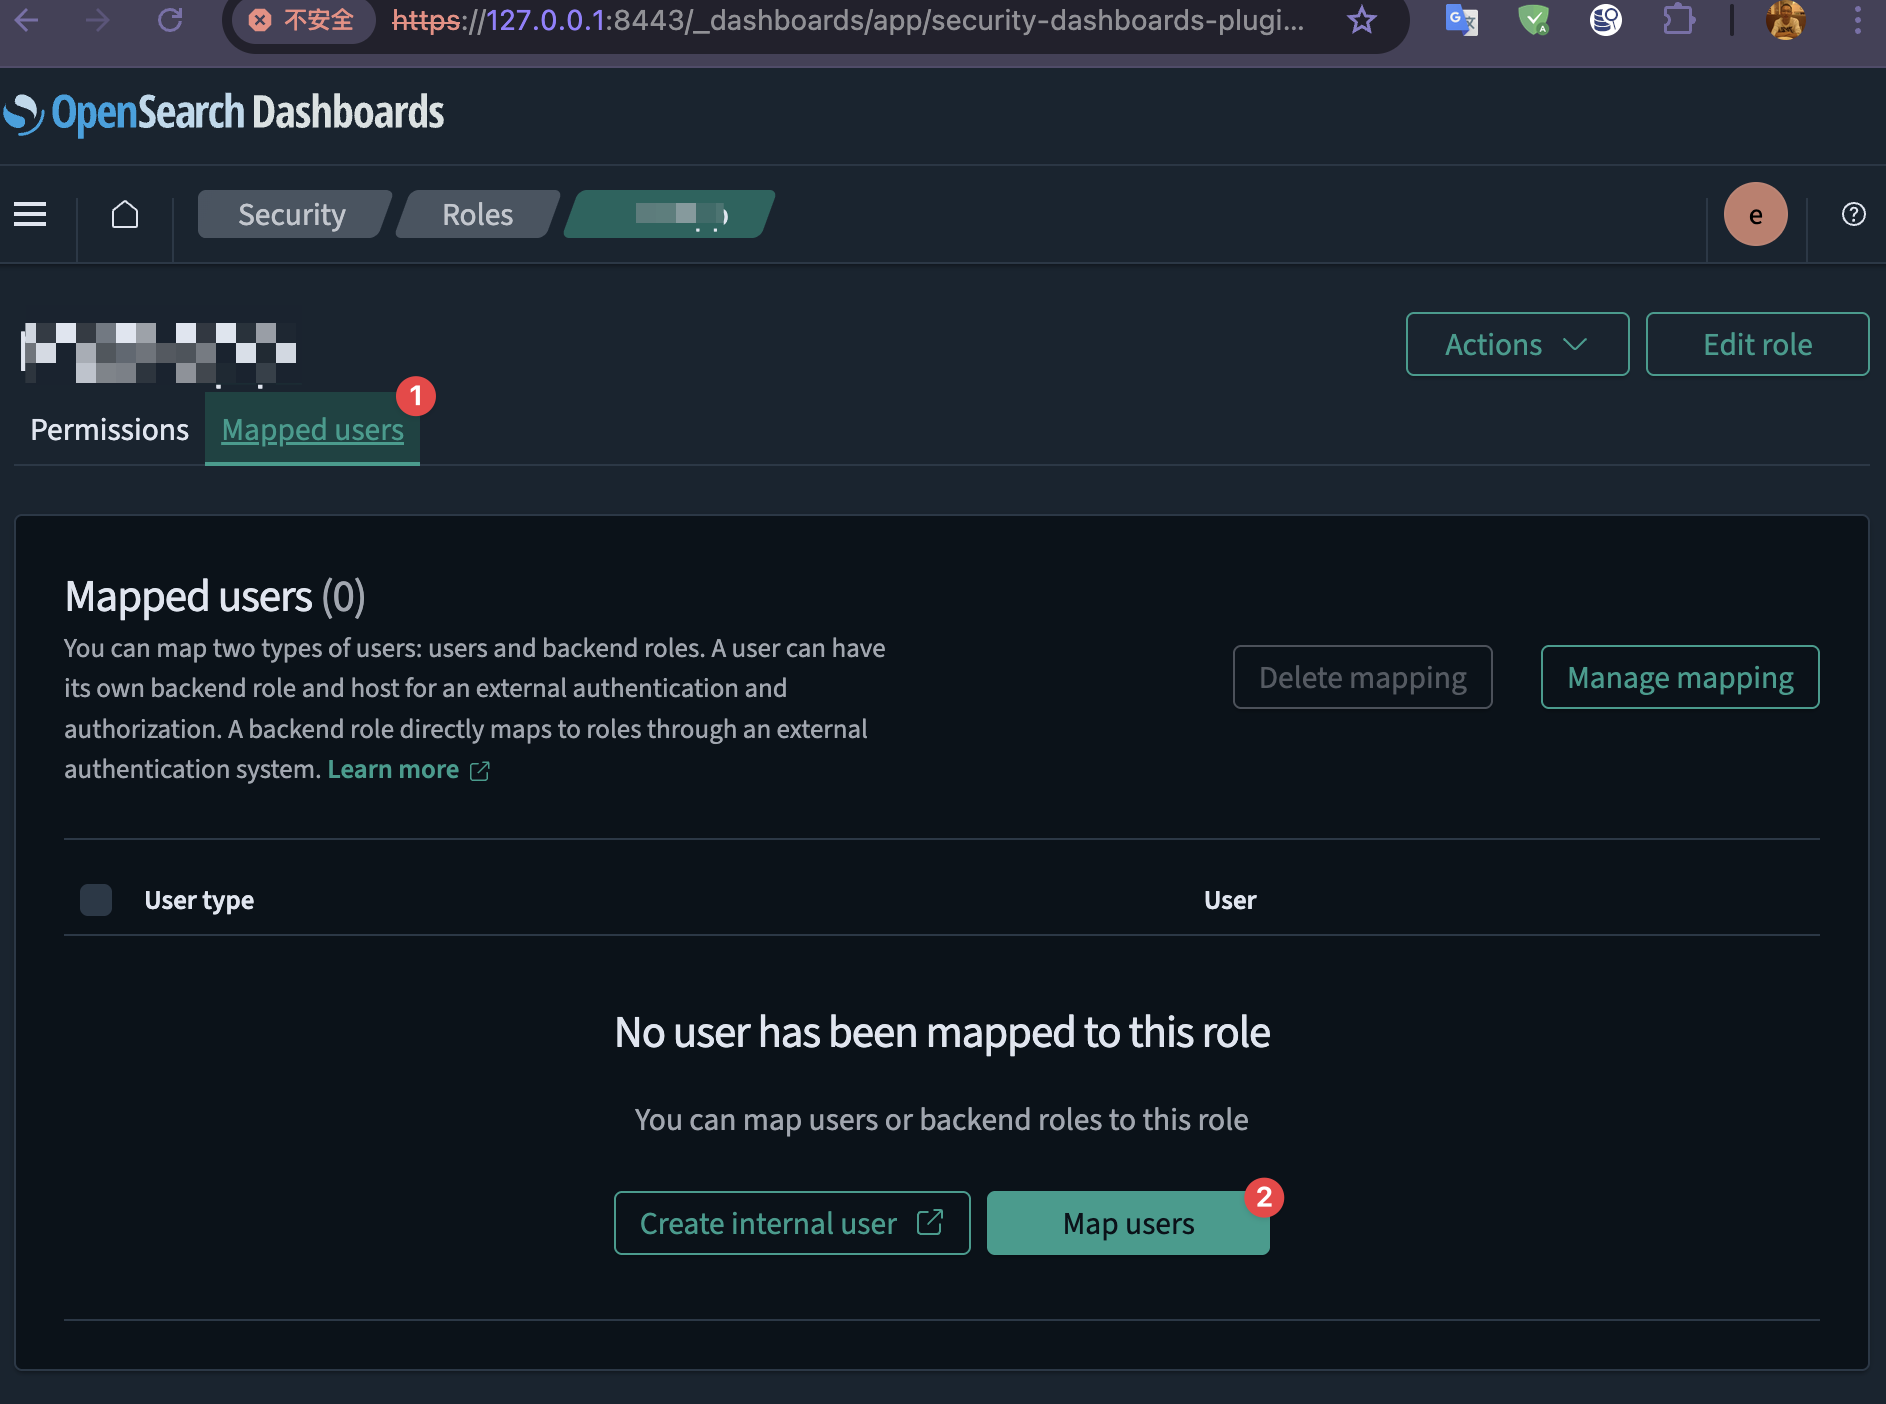Click the User column header
Image resolution: width=1886 pixels, height=1404 pixels.
pyautogui.click(x=1230, y=900)
